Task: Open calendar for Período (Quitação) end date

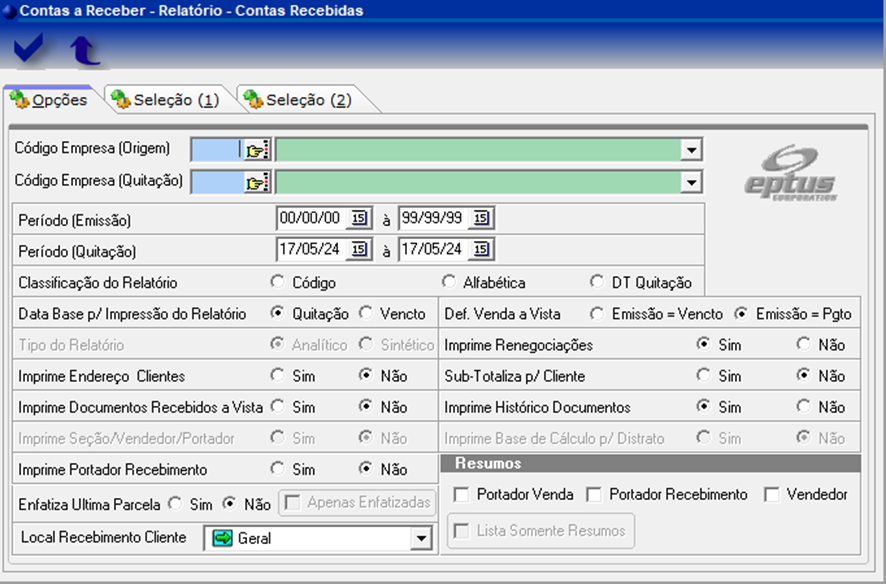Action: click(481, 249)
